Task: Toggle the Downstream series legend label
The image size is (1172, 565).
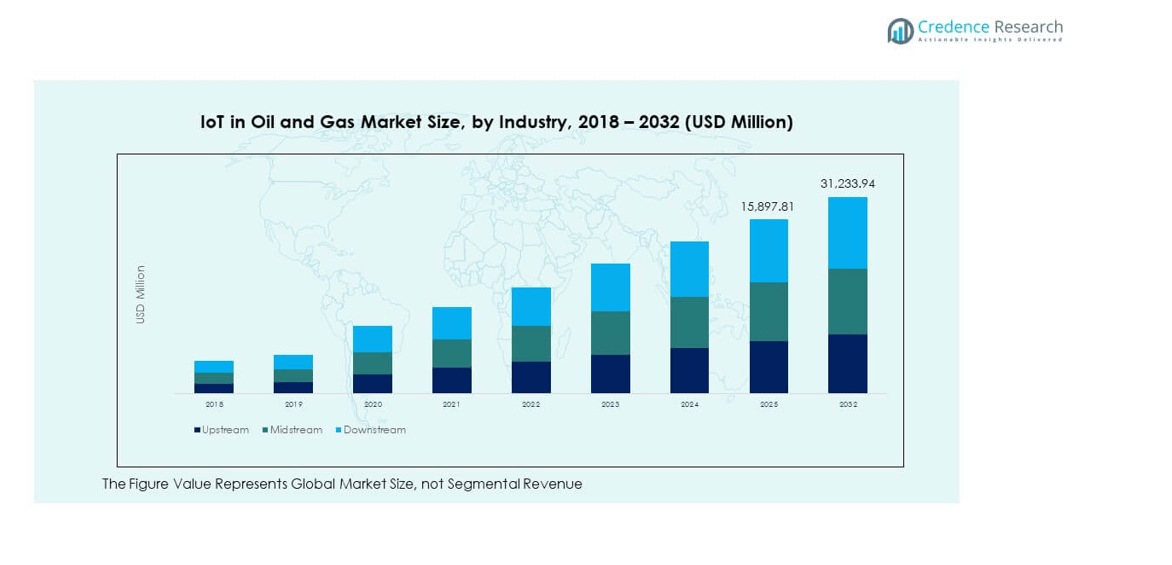Action: click(x=374, y=430)
